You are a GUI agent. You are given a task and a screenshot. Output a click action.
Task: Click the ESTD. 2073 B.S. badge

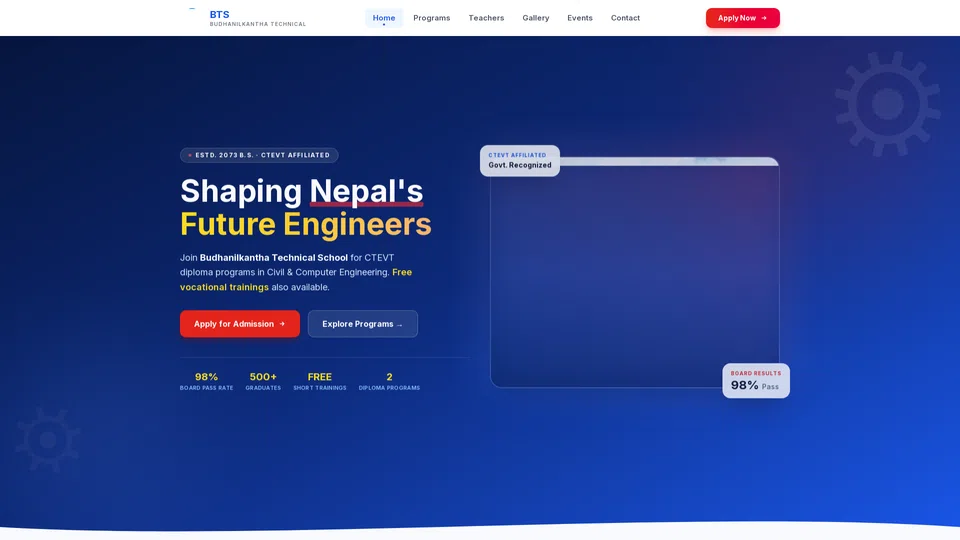click(259, 156)
